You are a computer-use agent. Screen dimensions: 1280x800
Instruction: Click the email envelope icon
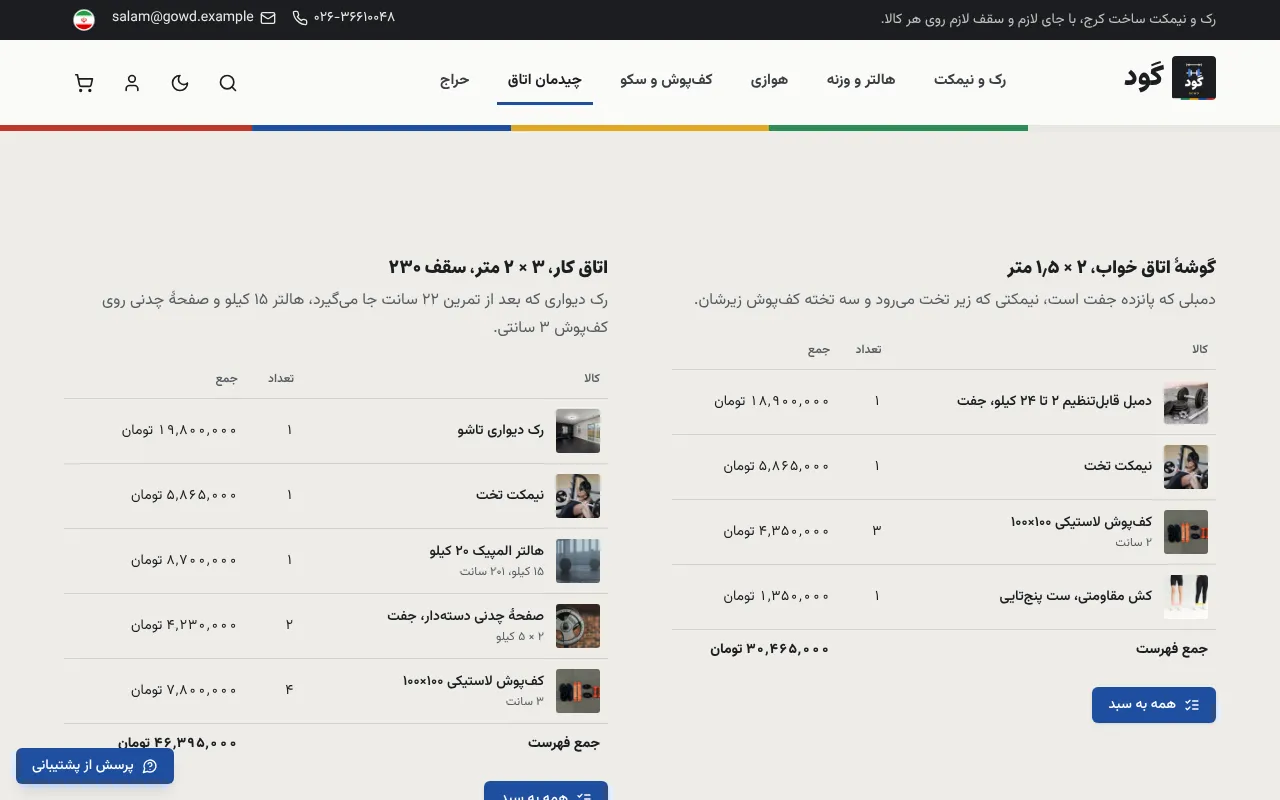point(268,18)
